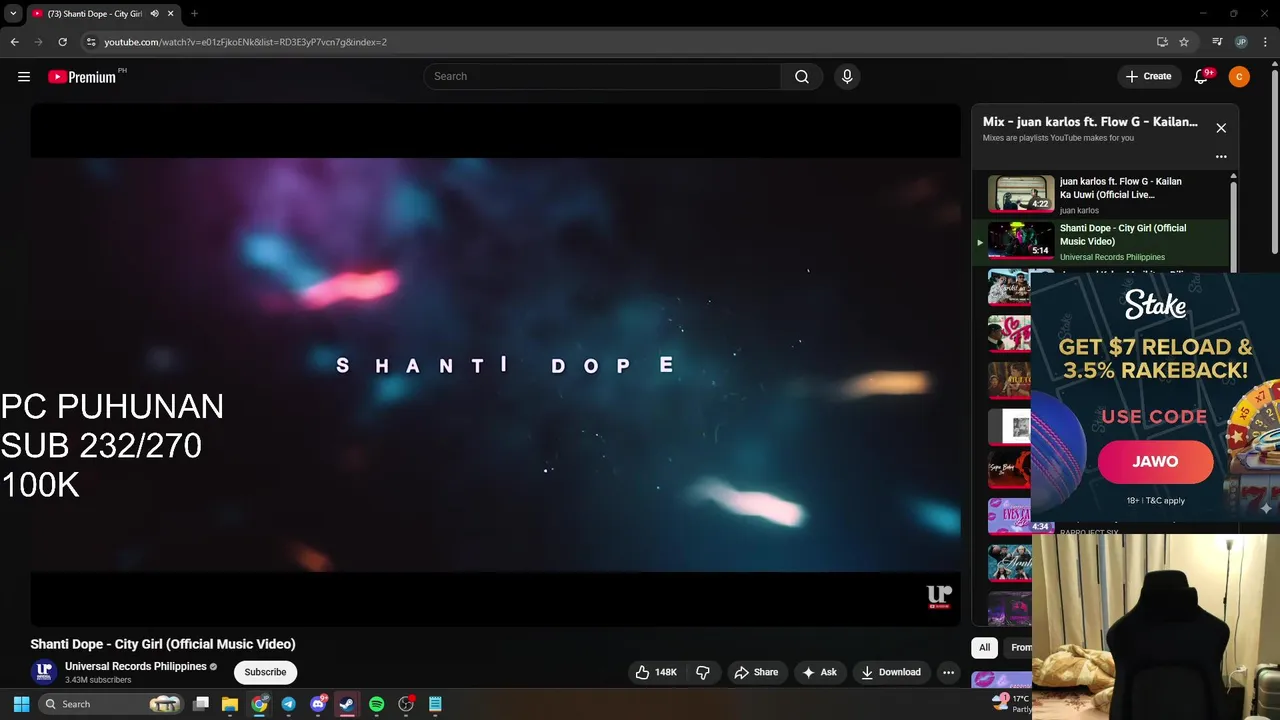Click the address bar URL
The image size is (1280, 720).
246,42
